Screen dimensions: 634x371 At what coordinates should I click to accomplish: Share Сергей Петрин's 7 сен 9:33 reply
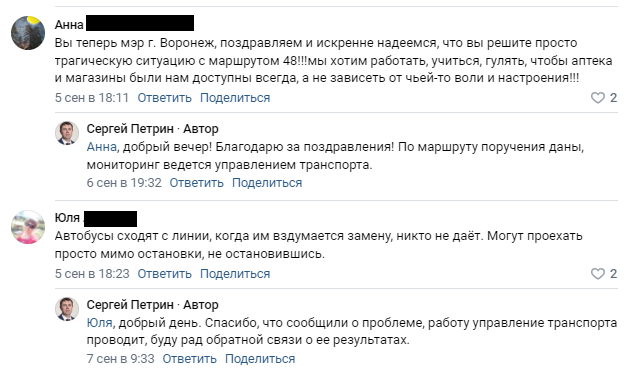260,358
